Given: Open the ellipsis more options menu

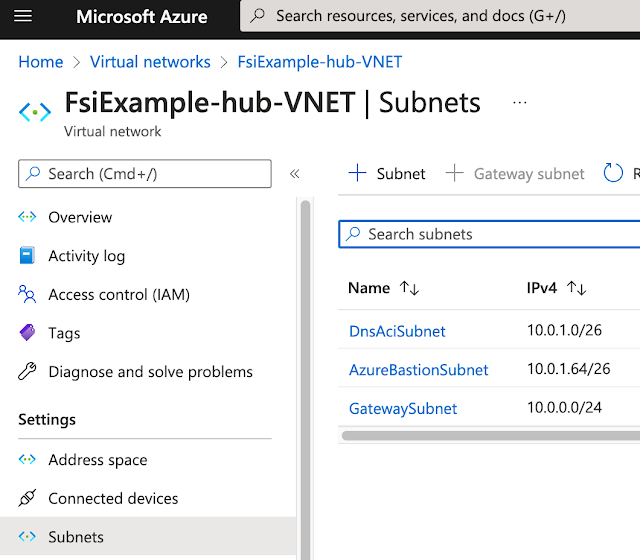Looking at the screenshot, I should pos(519,102).
